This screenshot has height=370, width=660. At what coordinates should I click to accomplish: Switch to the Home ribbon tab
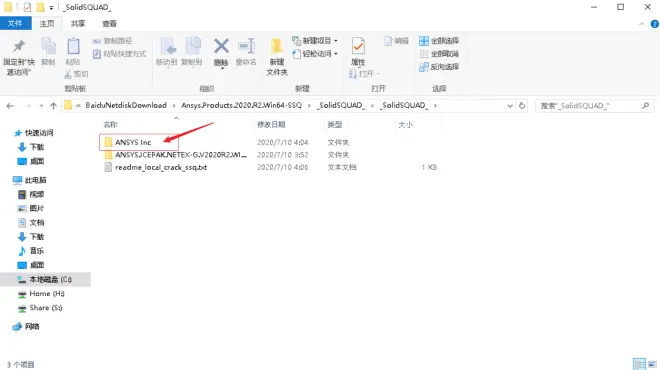[47, 24]
